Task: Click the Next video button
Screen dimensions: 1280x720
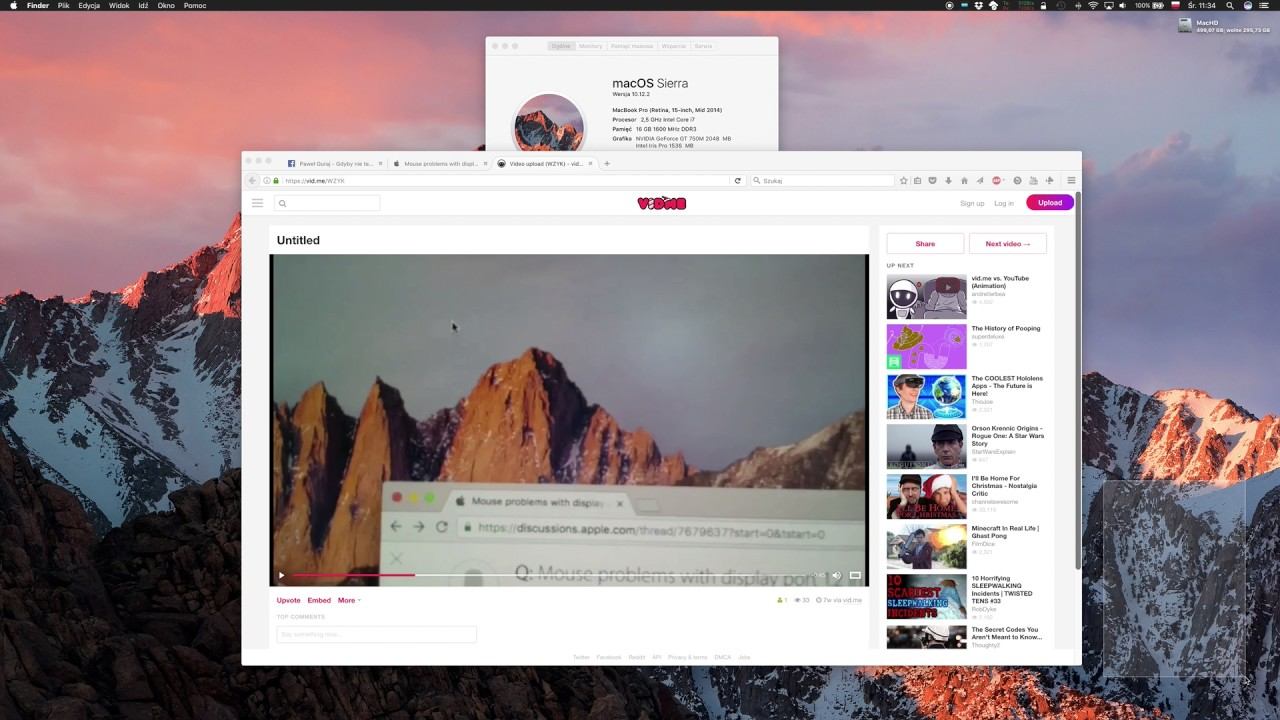Action: (1008, 244)
